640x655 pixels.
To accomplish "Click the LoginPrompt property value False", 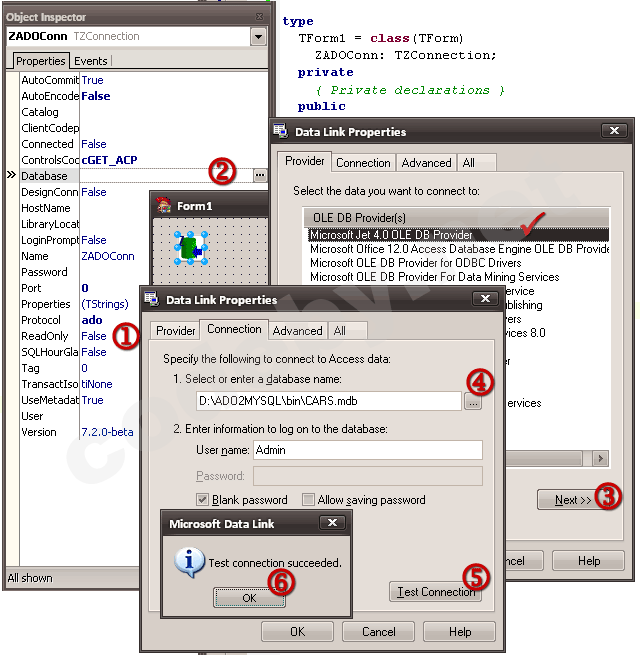I will [x=94, y=240].
